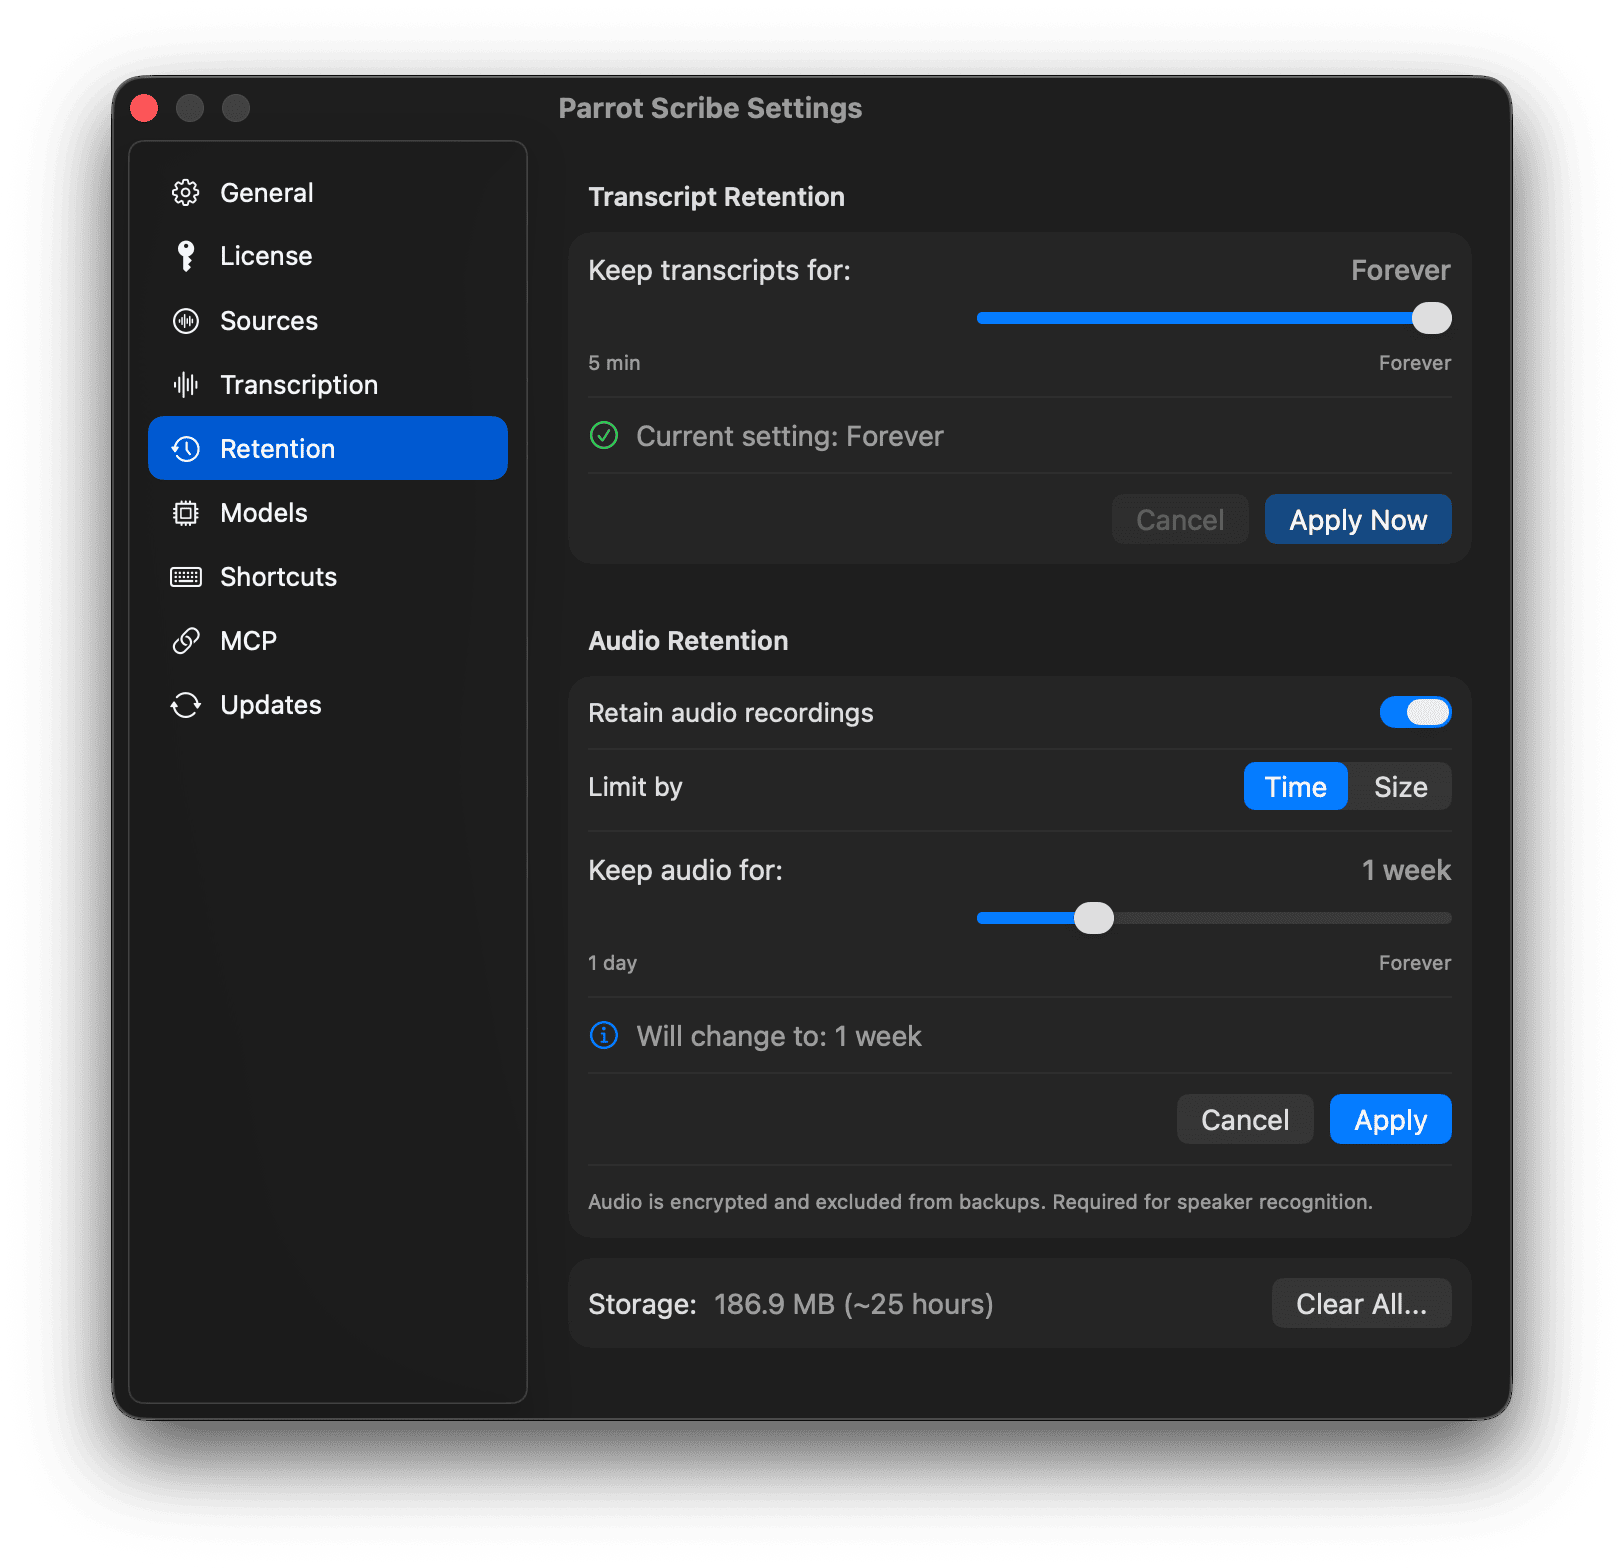Select Time in the Limit by control

(1295, 786)
